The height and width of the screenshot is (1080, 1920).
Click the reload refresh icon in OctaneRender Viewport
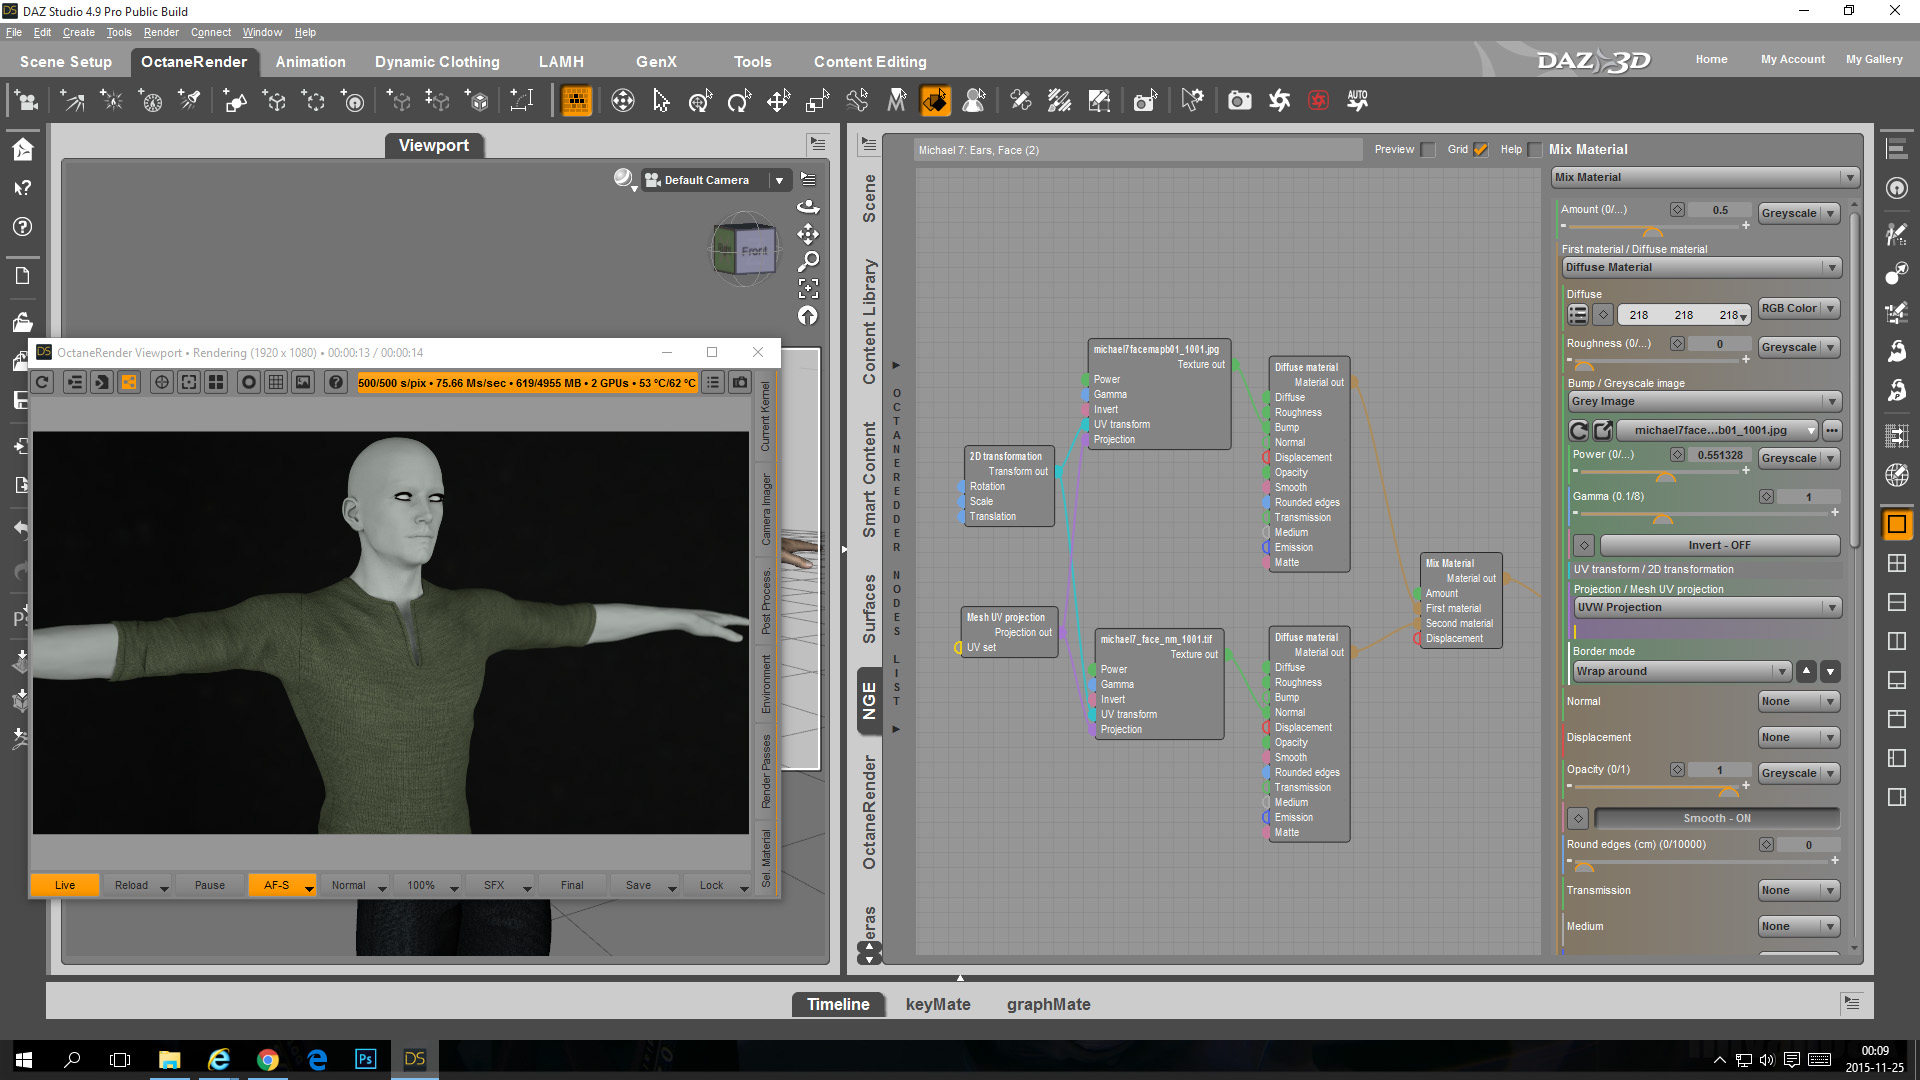tap(42, 382)
